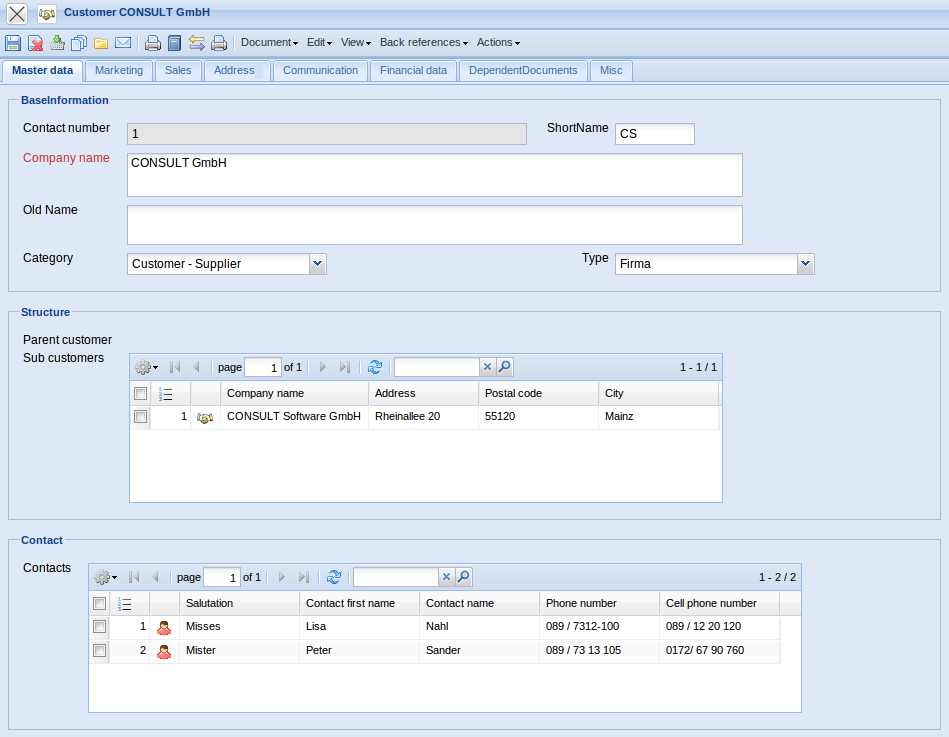Click the copy documents icon in toolbar
Viewport: 949px width, 737px height.
(79, 43)
